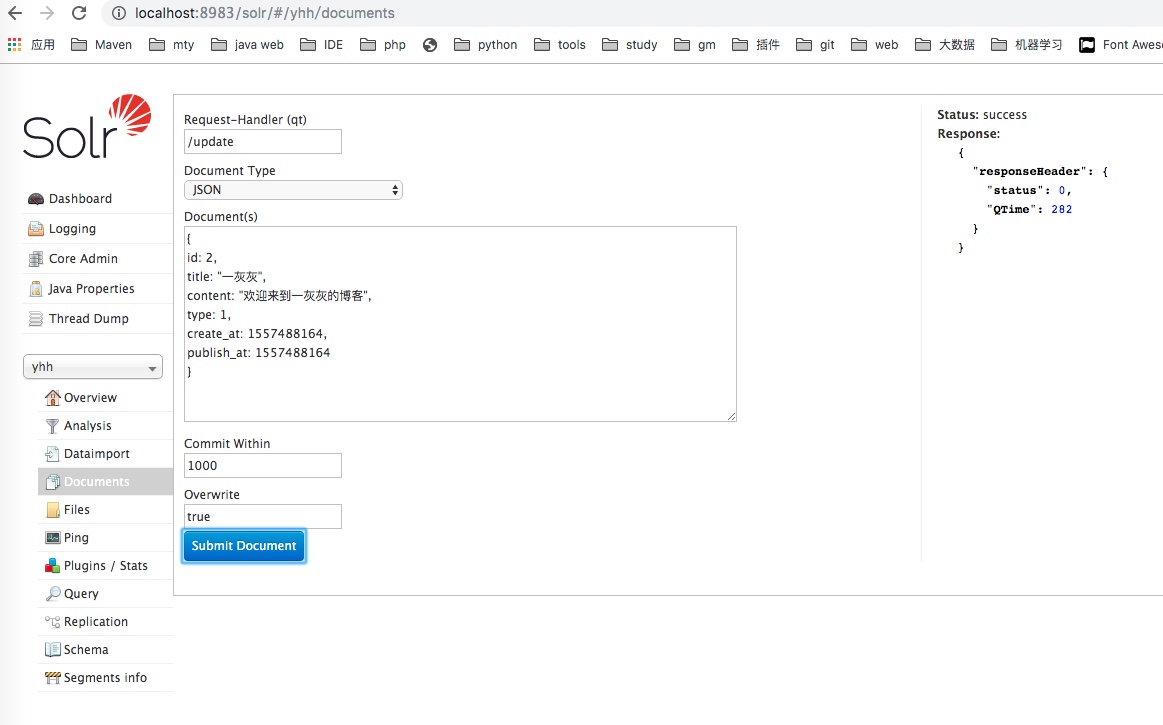
Task: Open Thread Dump via its icon
Action: coord(36,319)
